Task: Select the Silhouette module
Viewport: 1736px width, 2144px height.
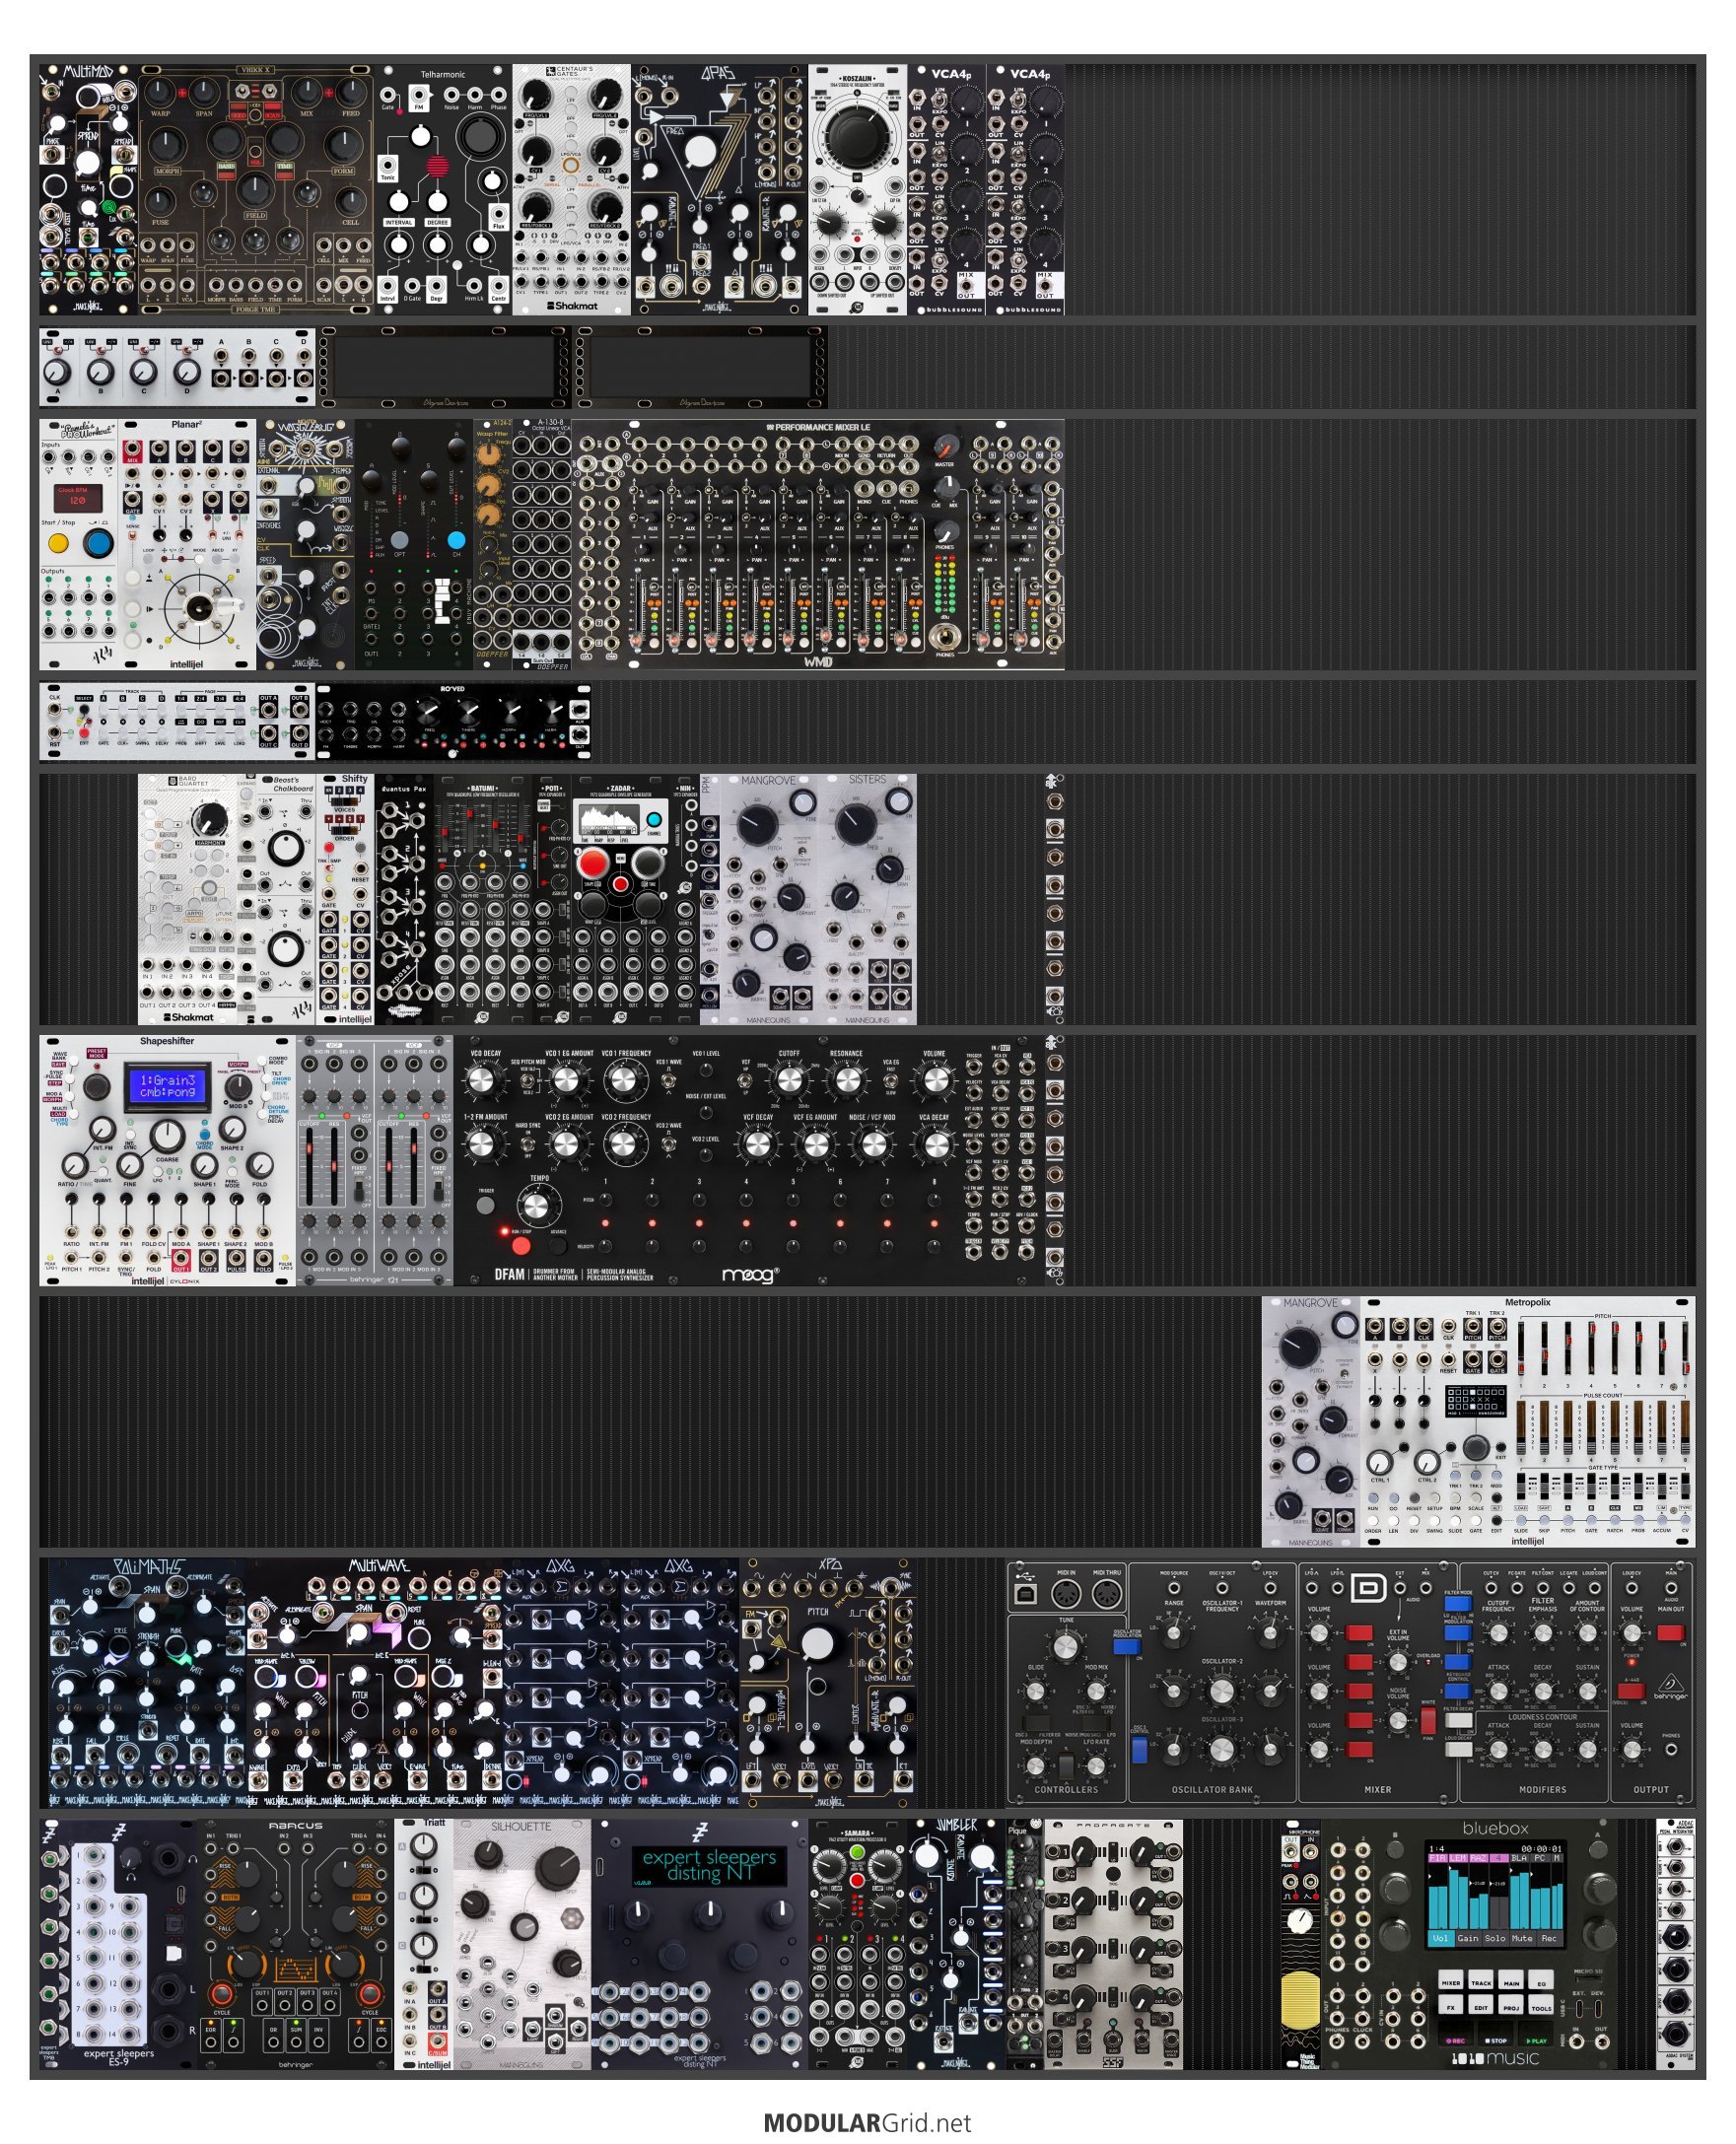Action: pos(522,1944)
